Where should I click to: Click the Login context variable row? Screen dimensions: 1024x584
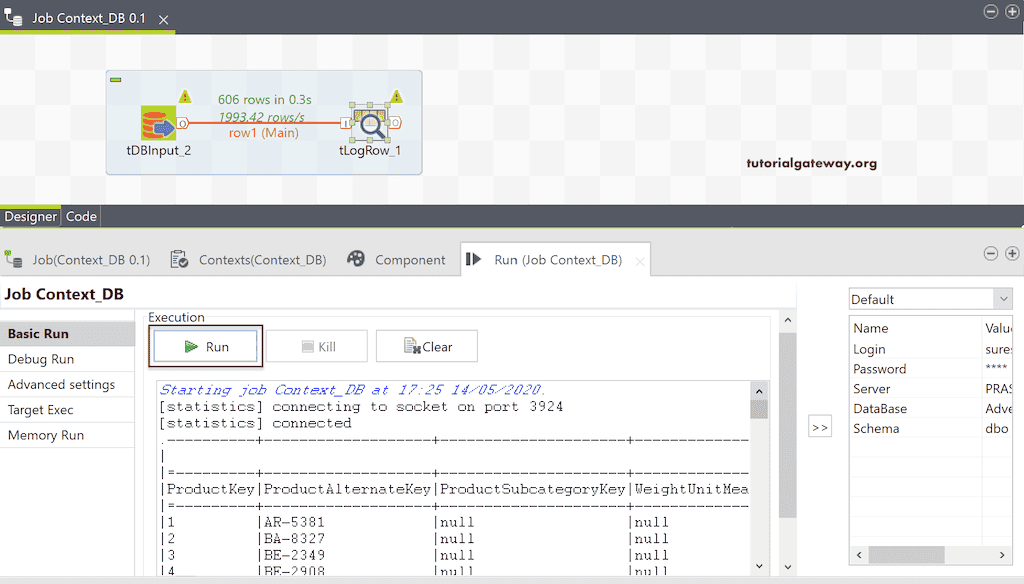pyautogui.click(x=931, y=349)
